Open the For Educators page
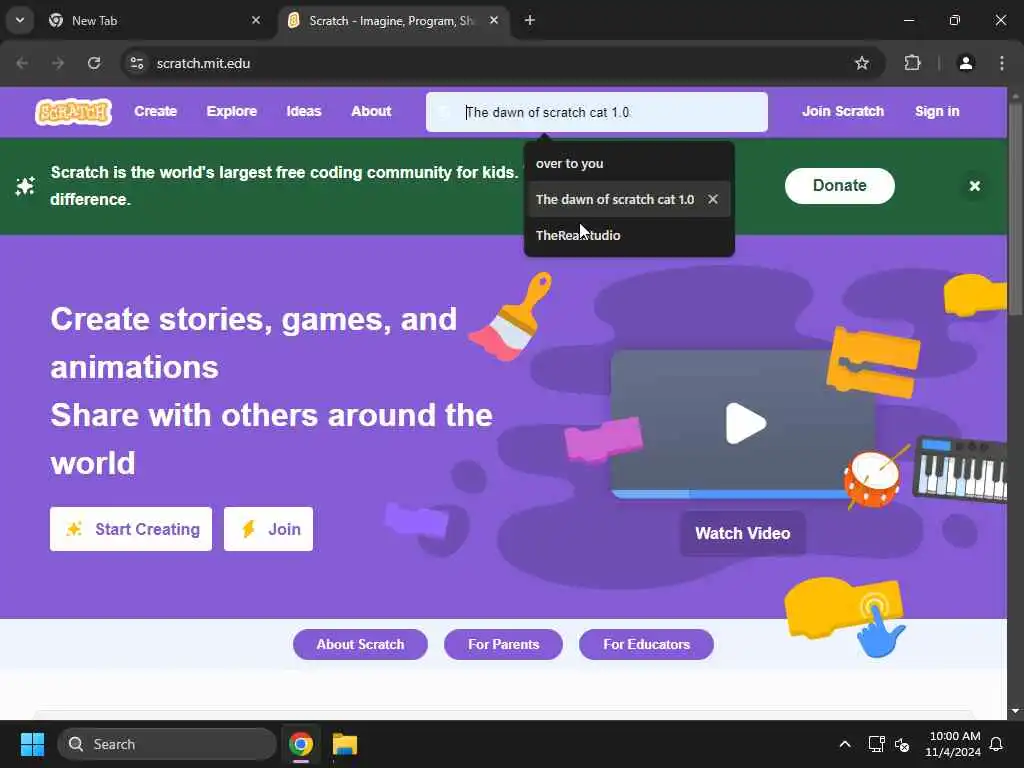The width and height of the screenshot is (1024, 768). pos(647,645)
